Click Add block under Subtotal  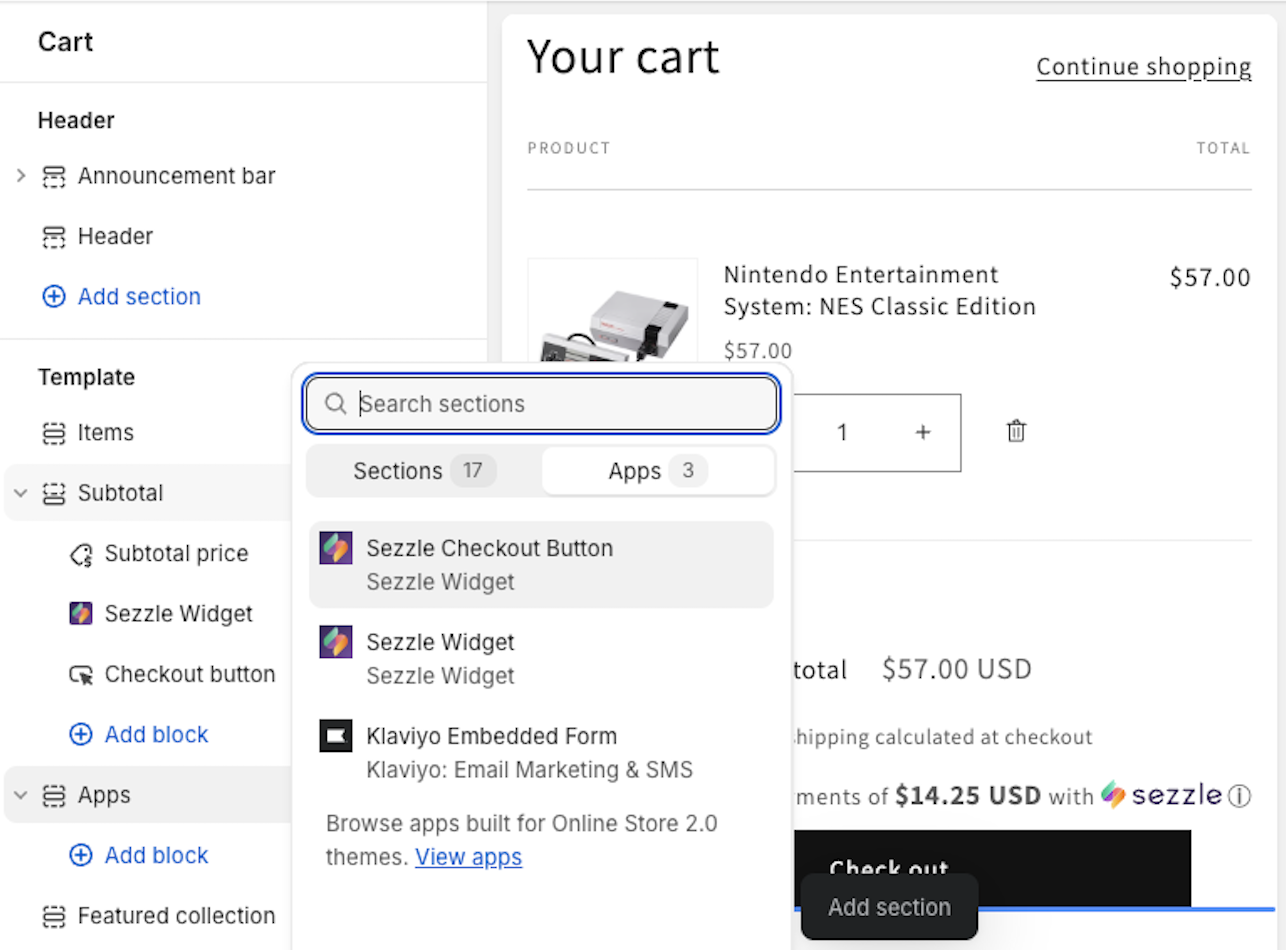point(156,735)
